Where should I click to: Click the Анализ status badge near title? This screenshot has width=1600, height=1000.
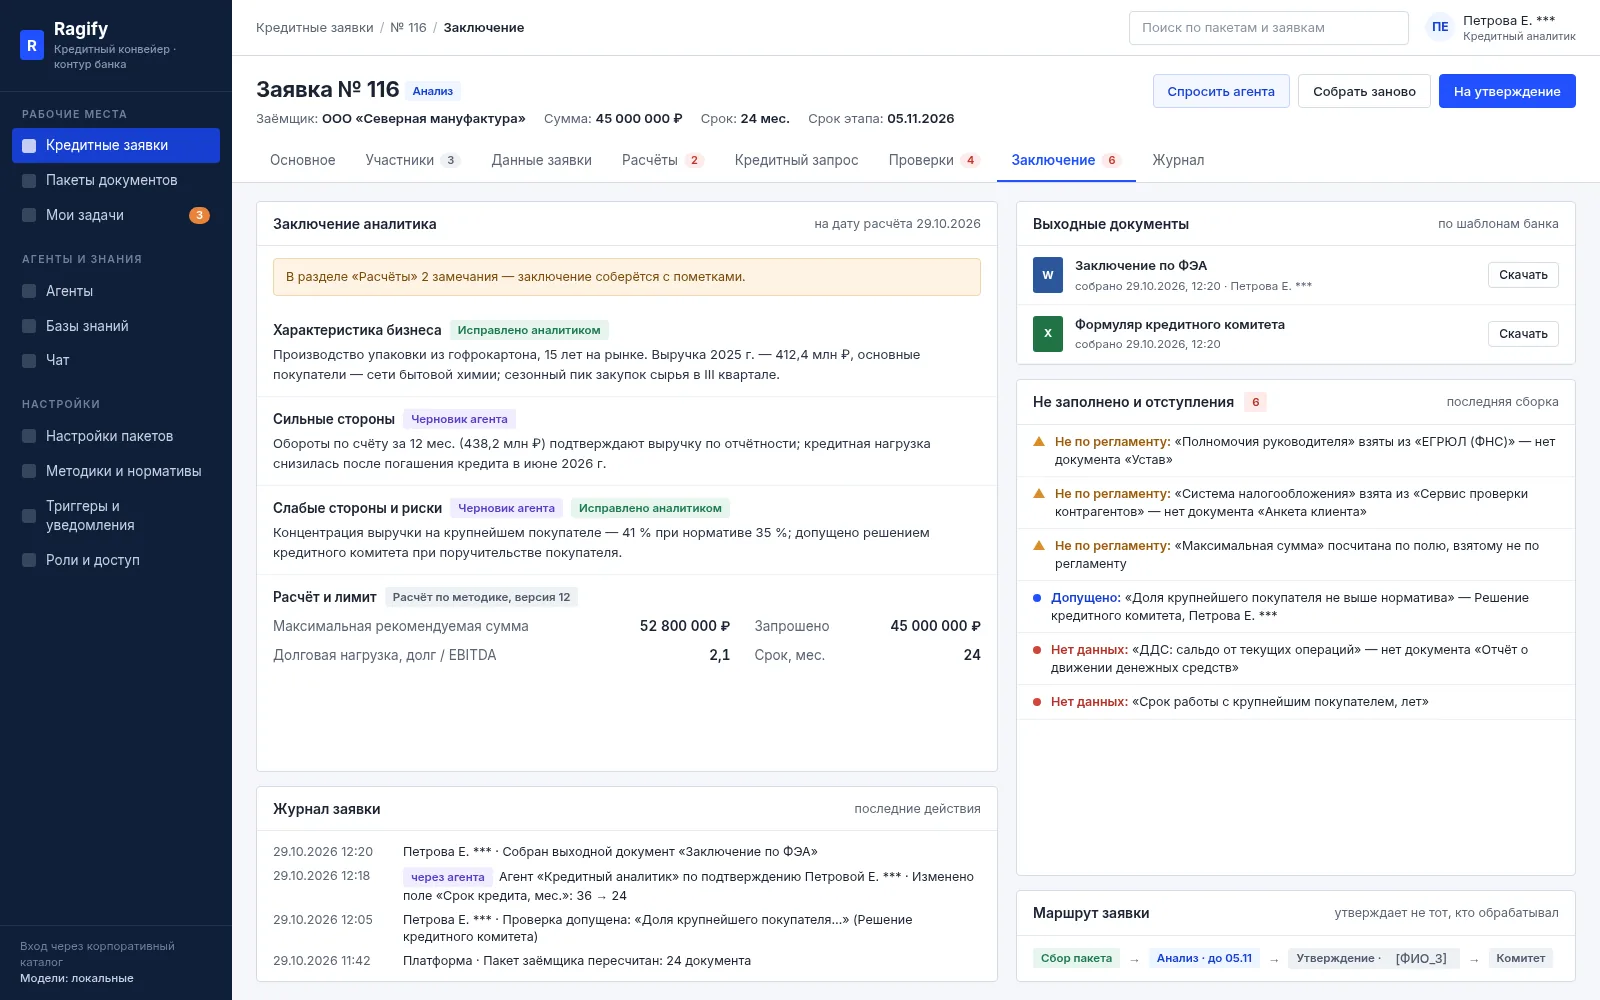click(433, 91)
